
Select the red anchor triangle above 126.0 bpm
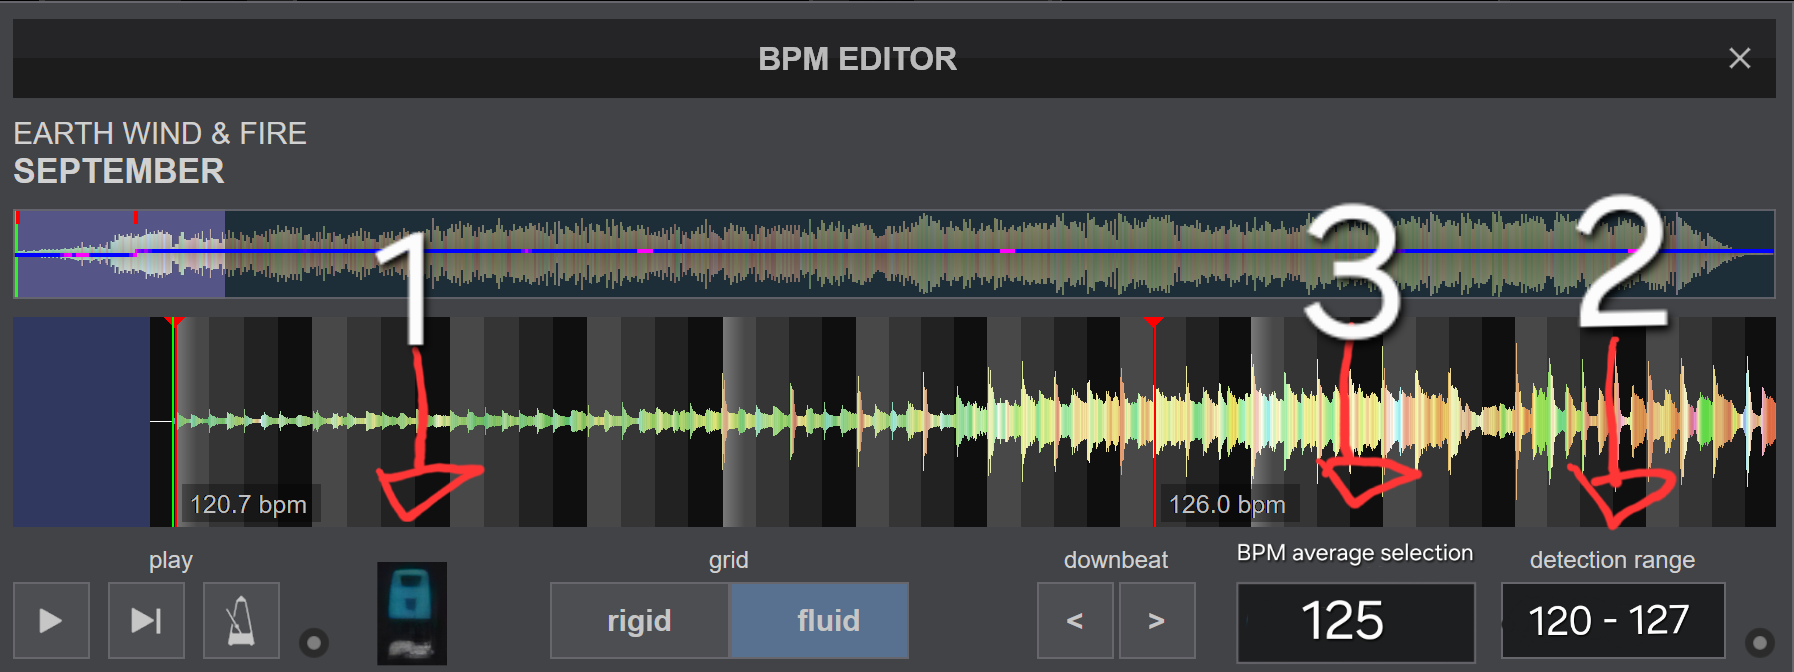click(x=1154, y=322)
